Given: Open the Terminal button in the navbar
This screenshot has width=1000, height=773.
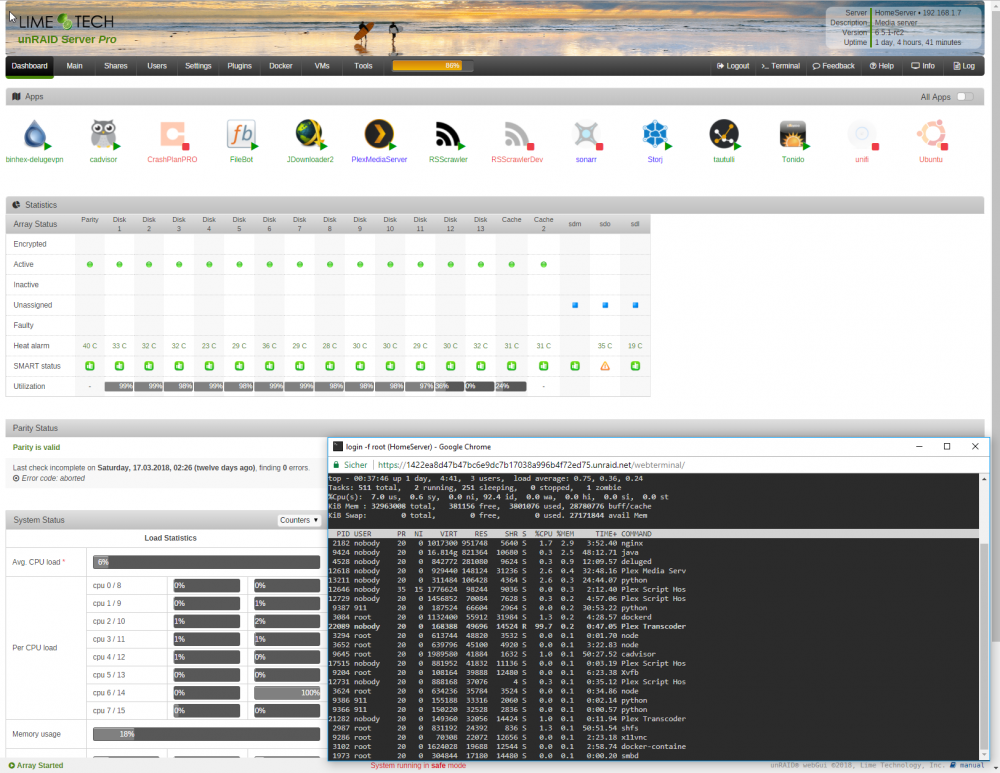Looking at the screenshot, I should tap(780, 66).
